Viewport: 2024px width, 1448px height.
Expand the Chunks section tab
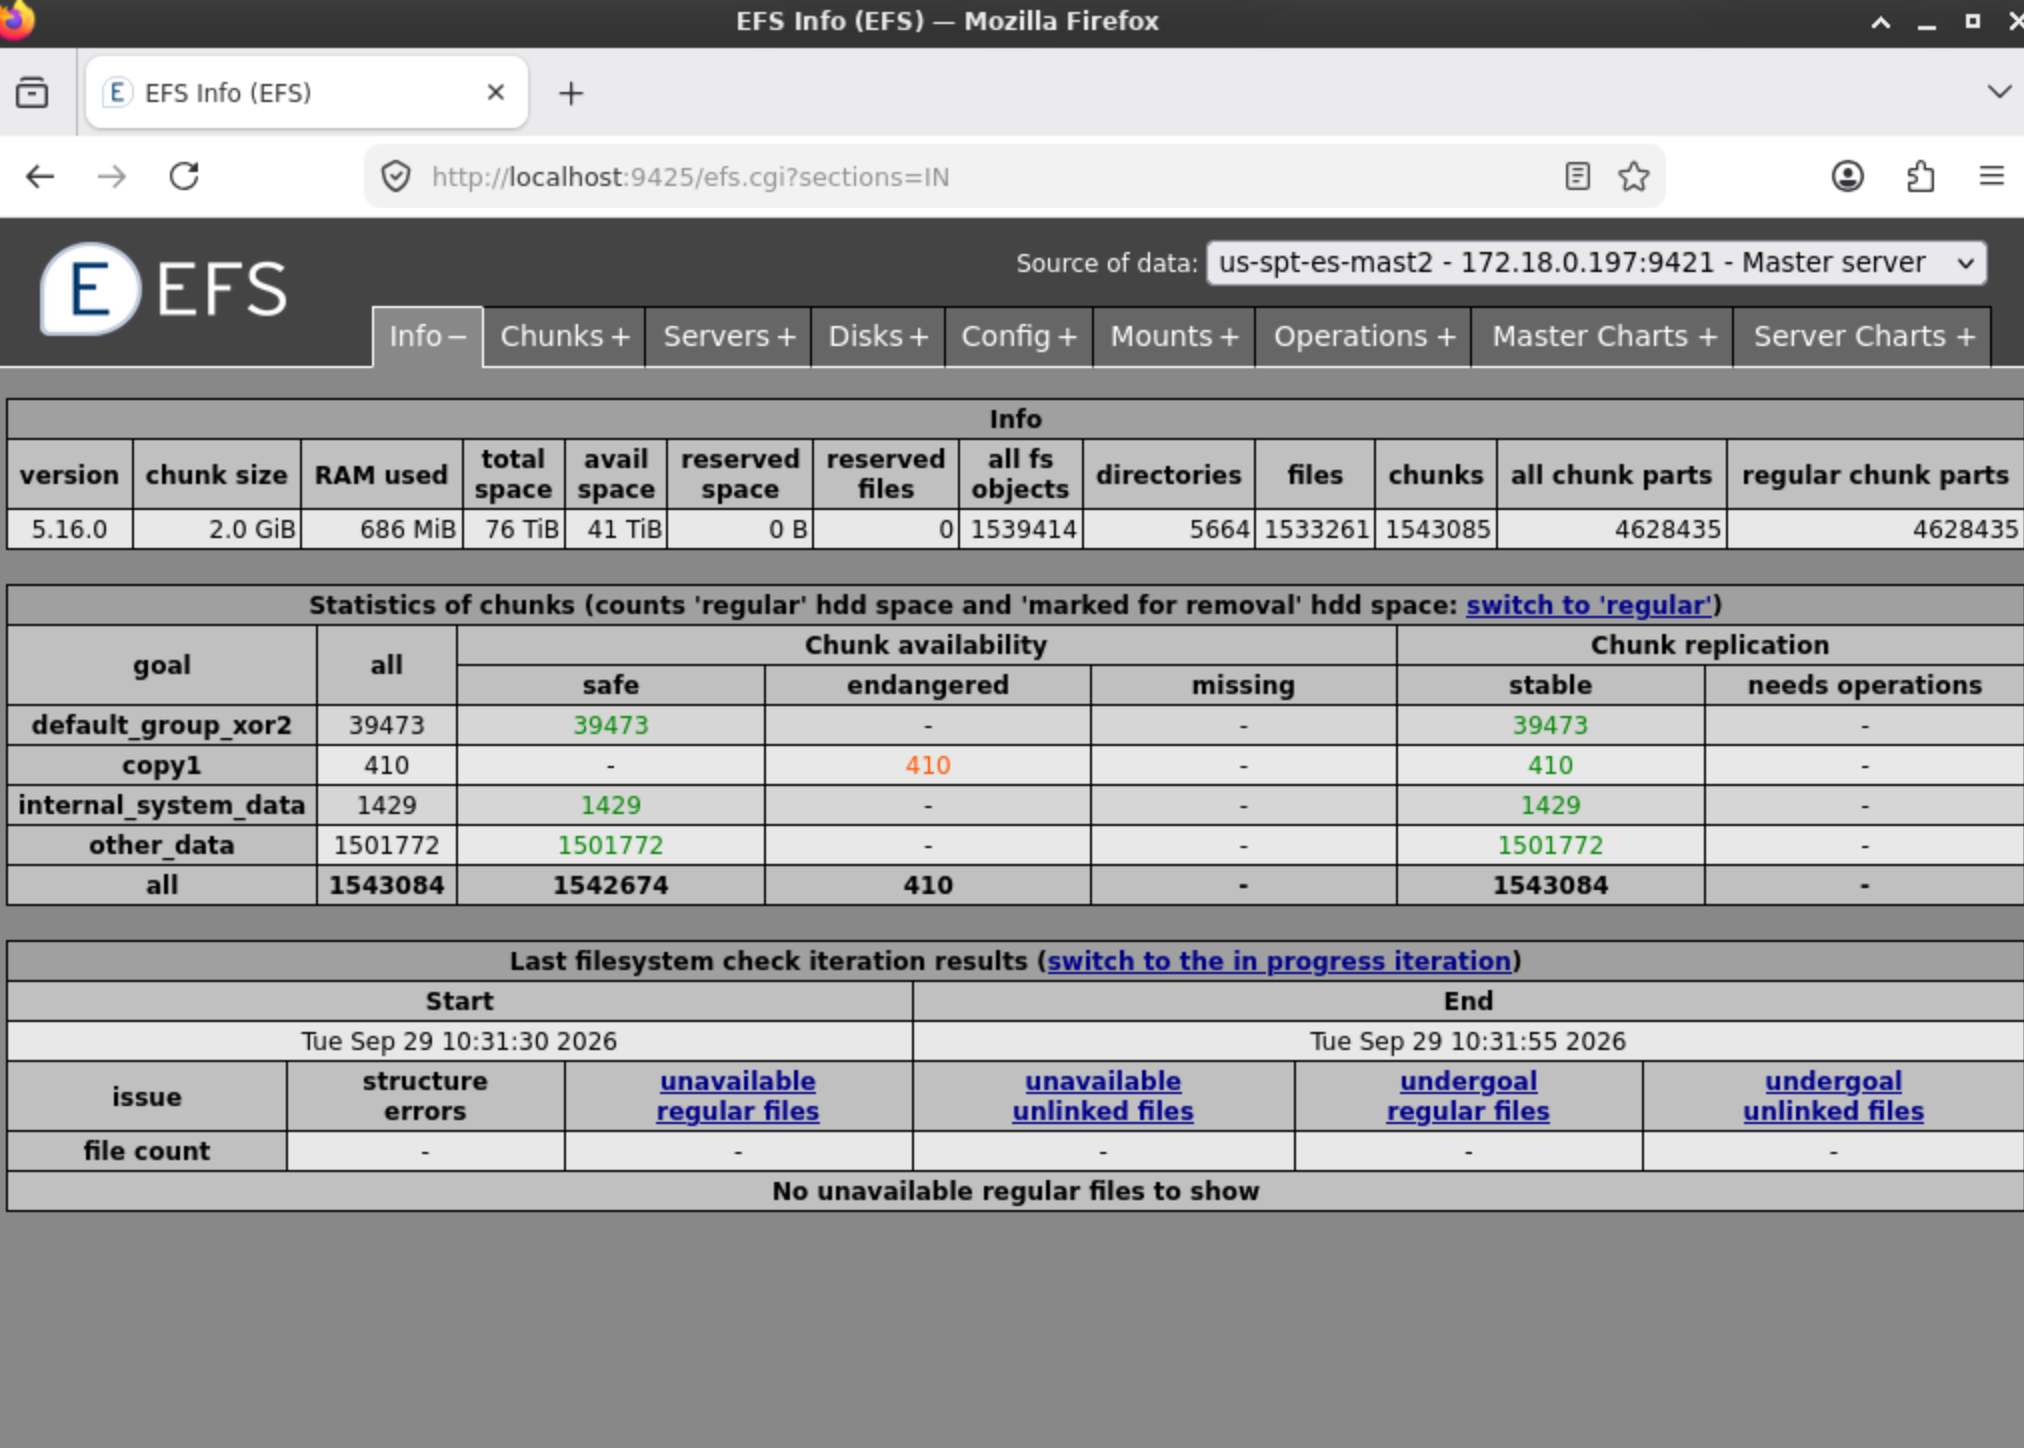tap(564, 337)
